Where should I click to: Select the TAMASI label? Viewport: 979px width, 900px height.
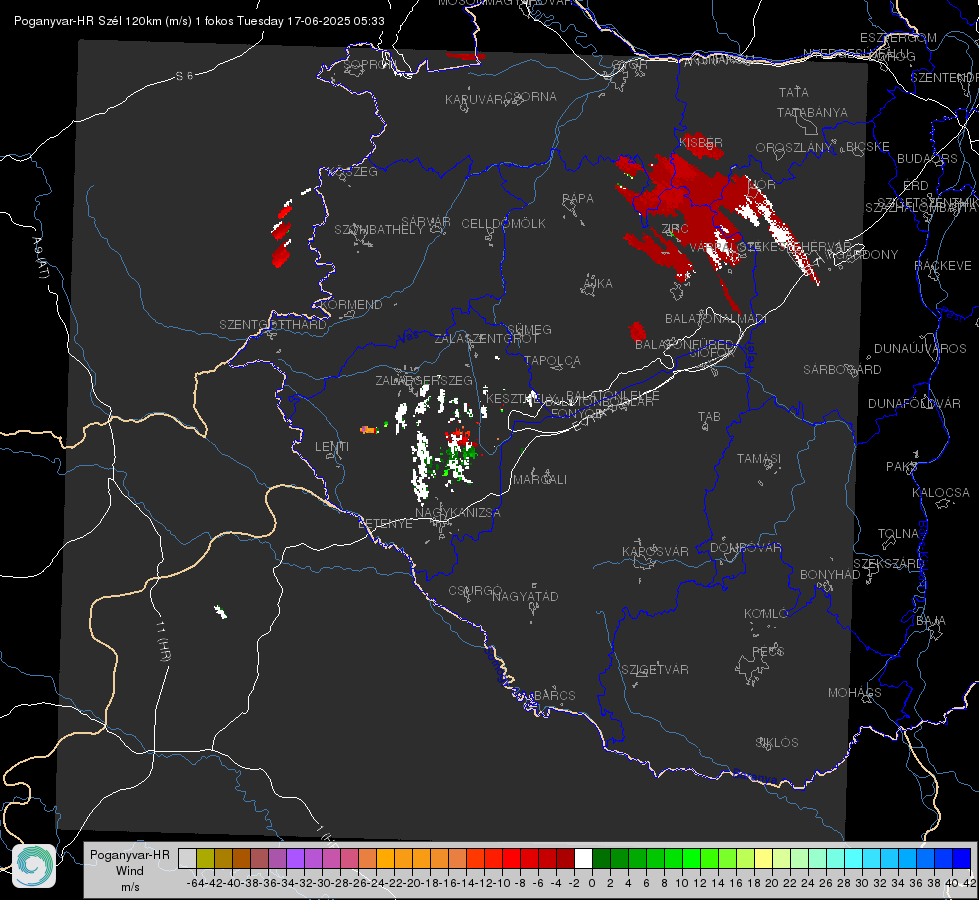(x=759, y=459)
